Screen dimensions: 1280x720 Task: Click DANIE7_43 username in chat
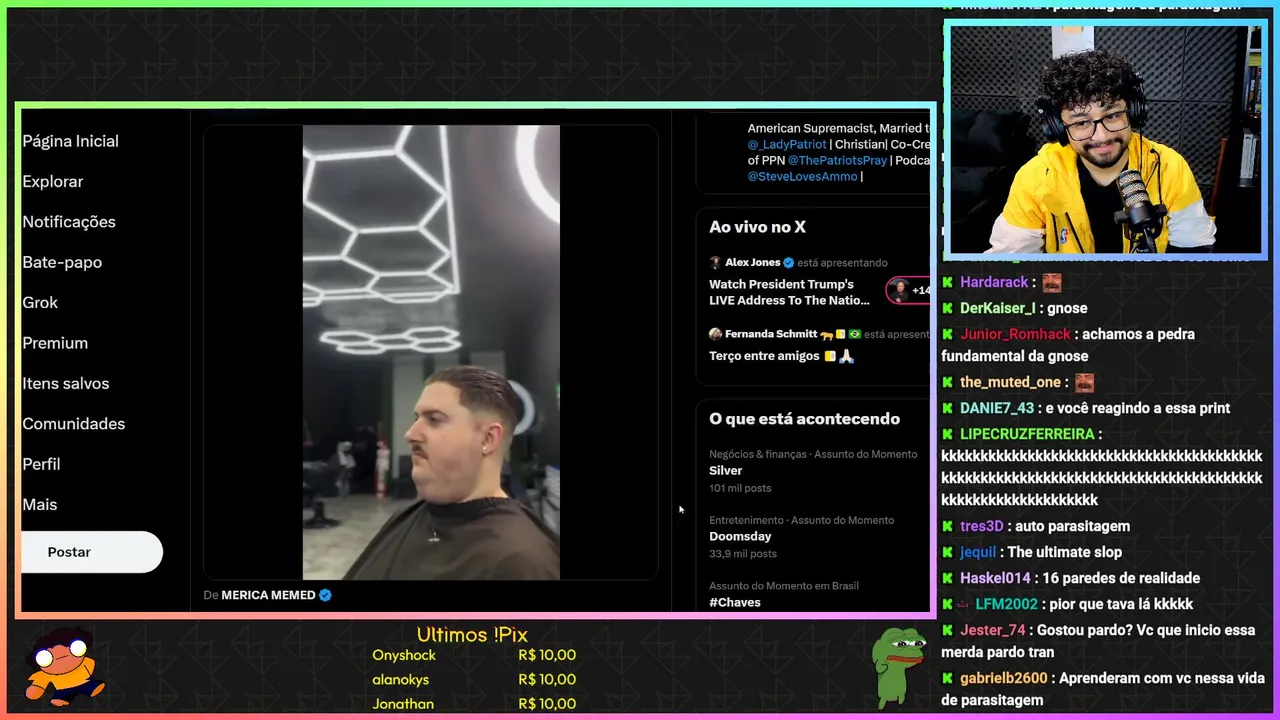pos(997,408)
